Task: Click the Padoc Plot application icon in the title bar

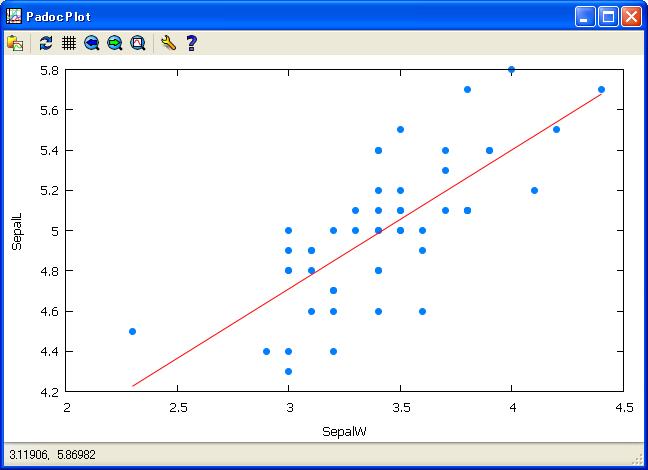Action: [x=13, y=16]
